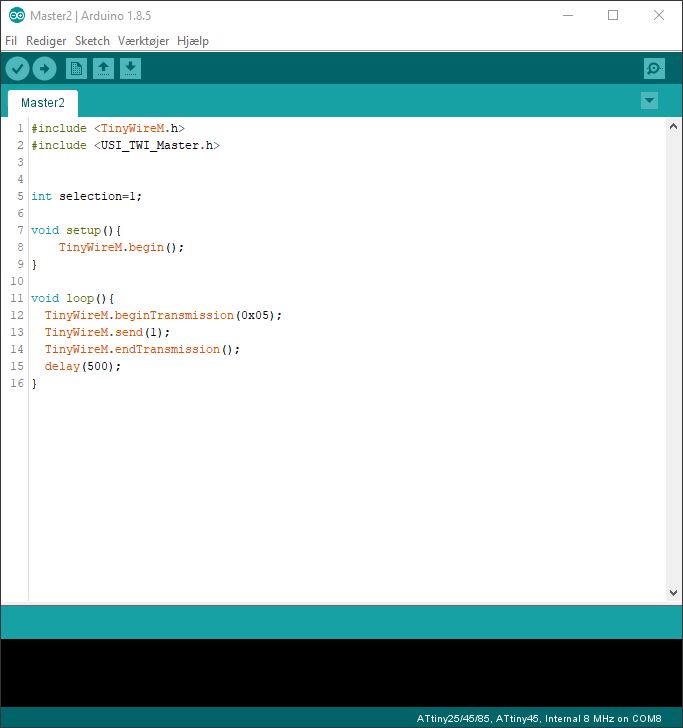Click the 'void loop(){' line
This screenshot has width=683, height=728.
tap(72, 299)
